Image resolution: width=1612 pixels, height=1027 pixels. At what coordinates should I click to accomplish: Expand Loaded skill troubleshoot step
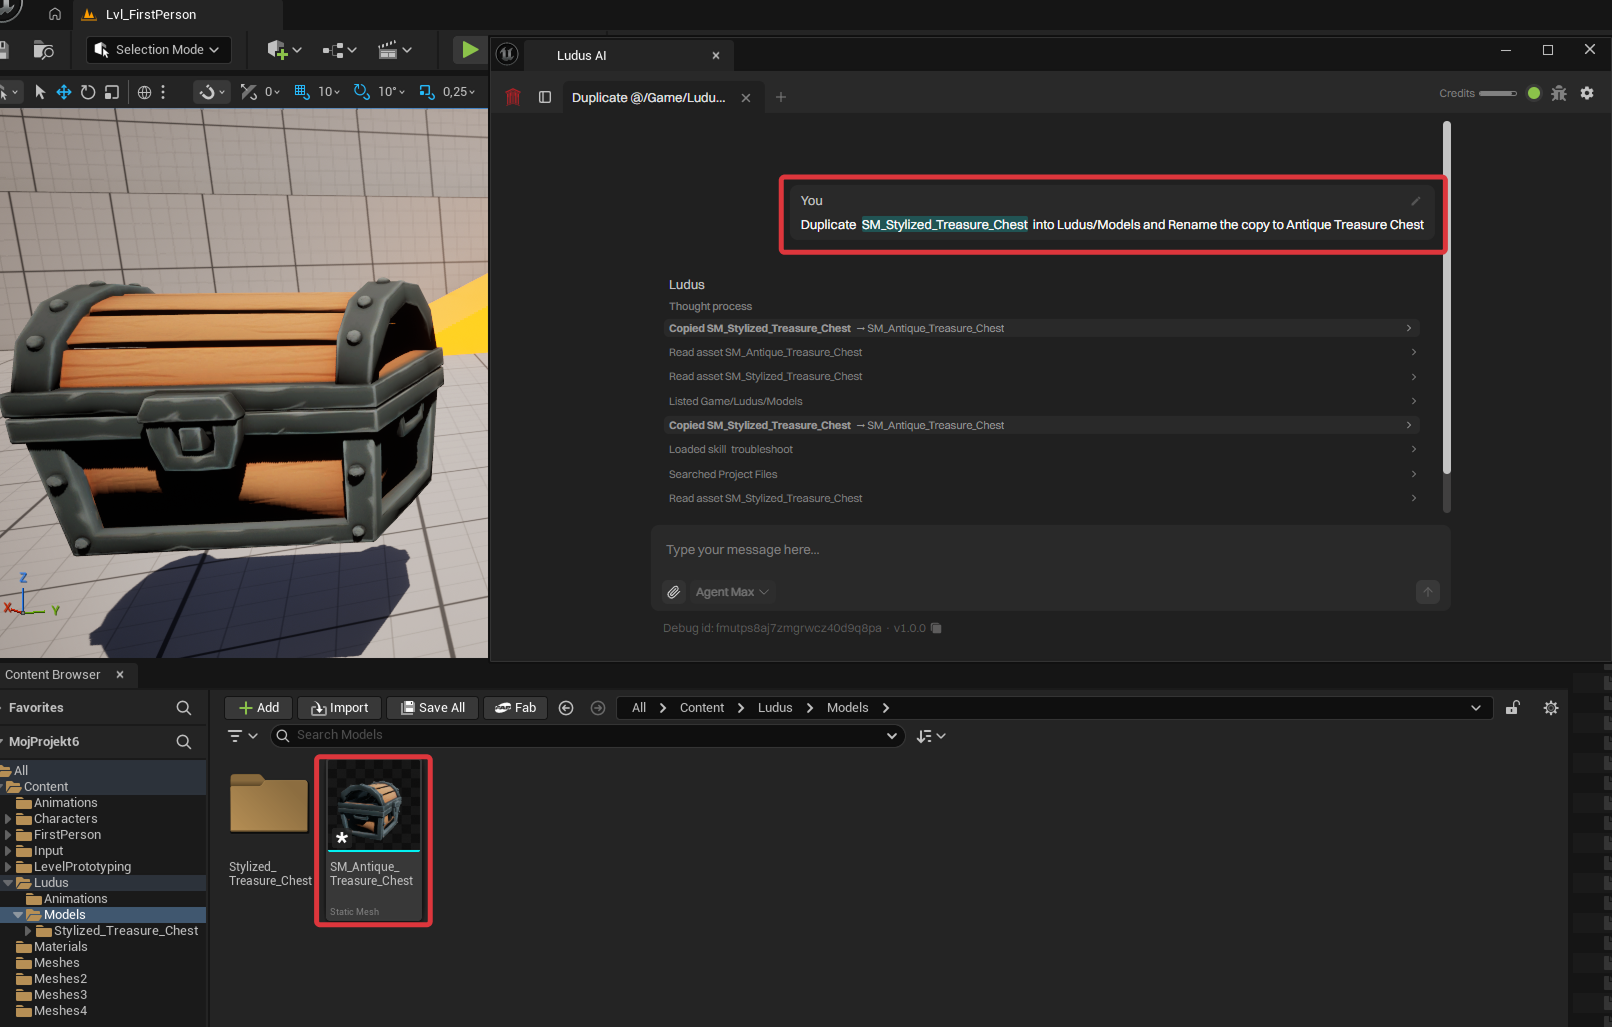(1041, 449)
